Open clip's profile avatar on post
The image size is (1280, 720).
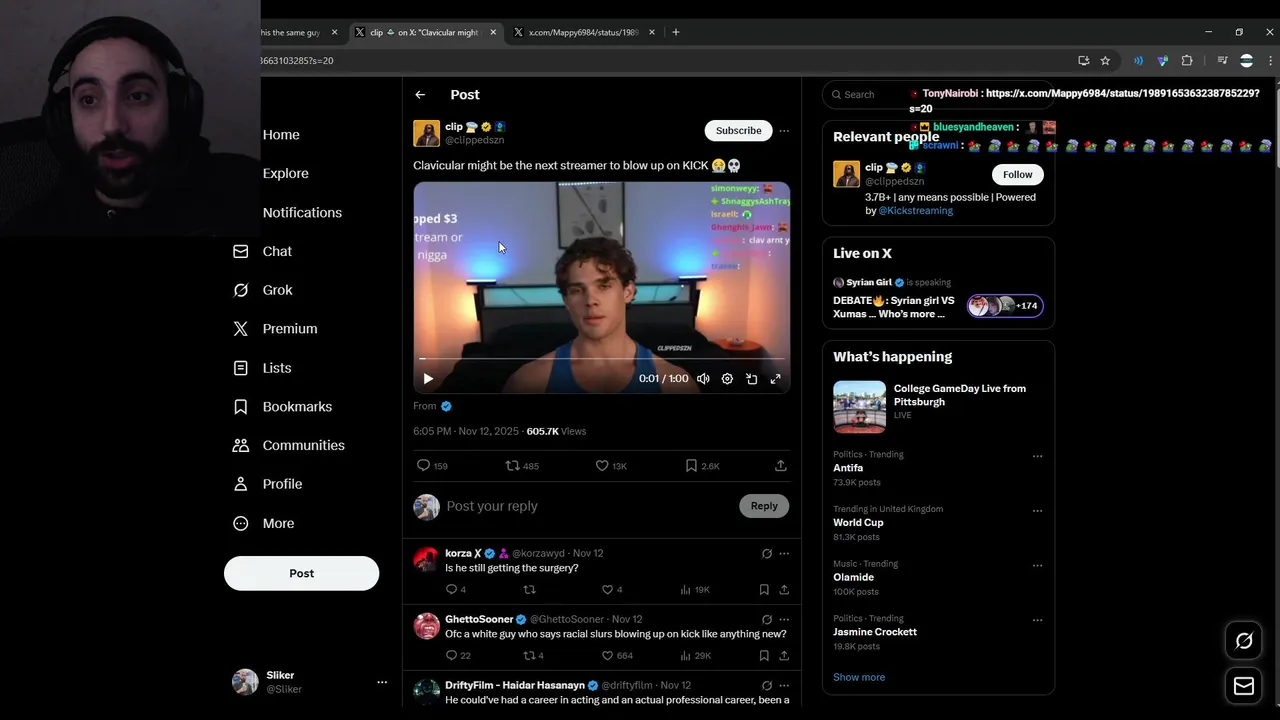427,133
